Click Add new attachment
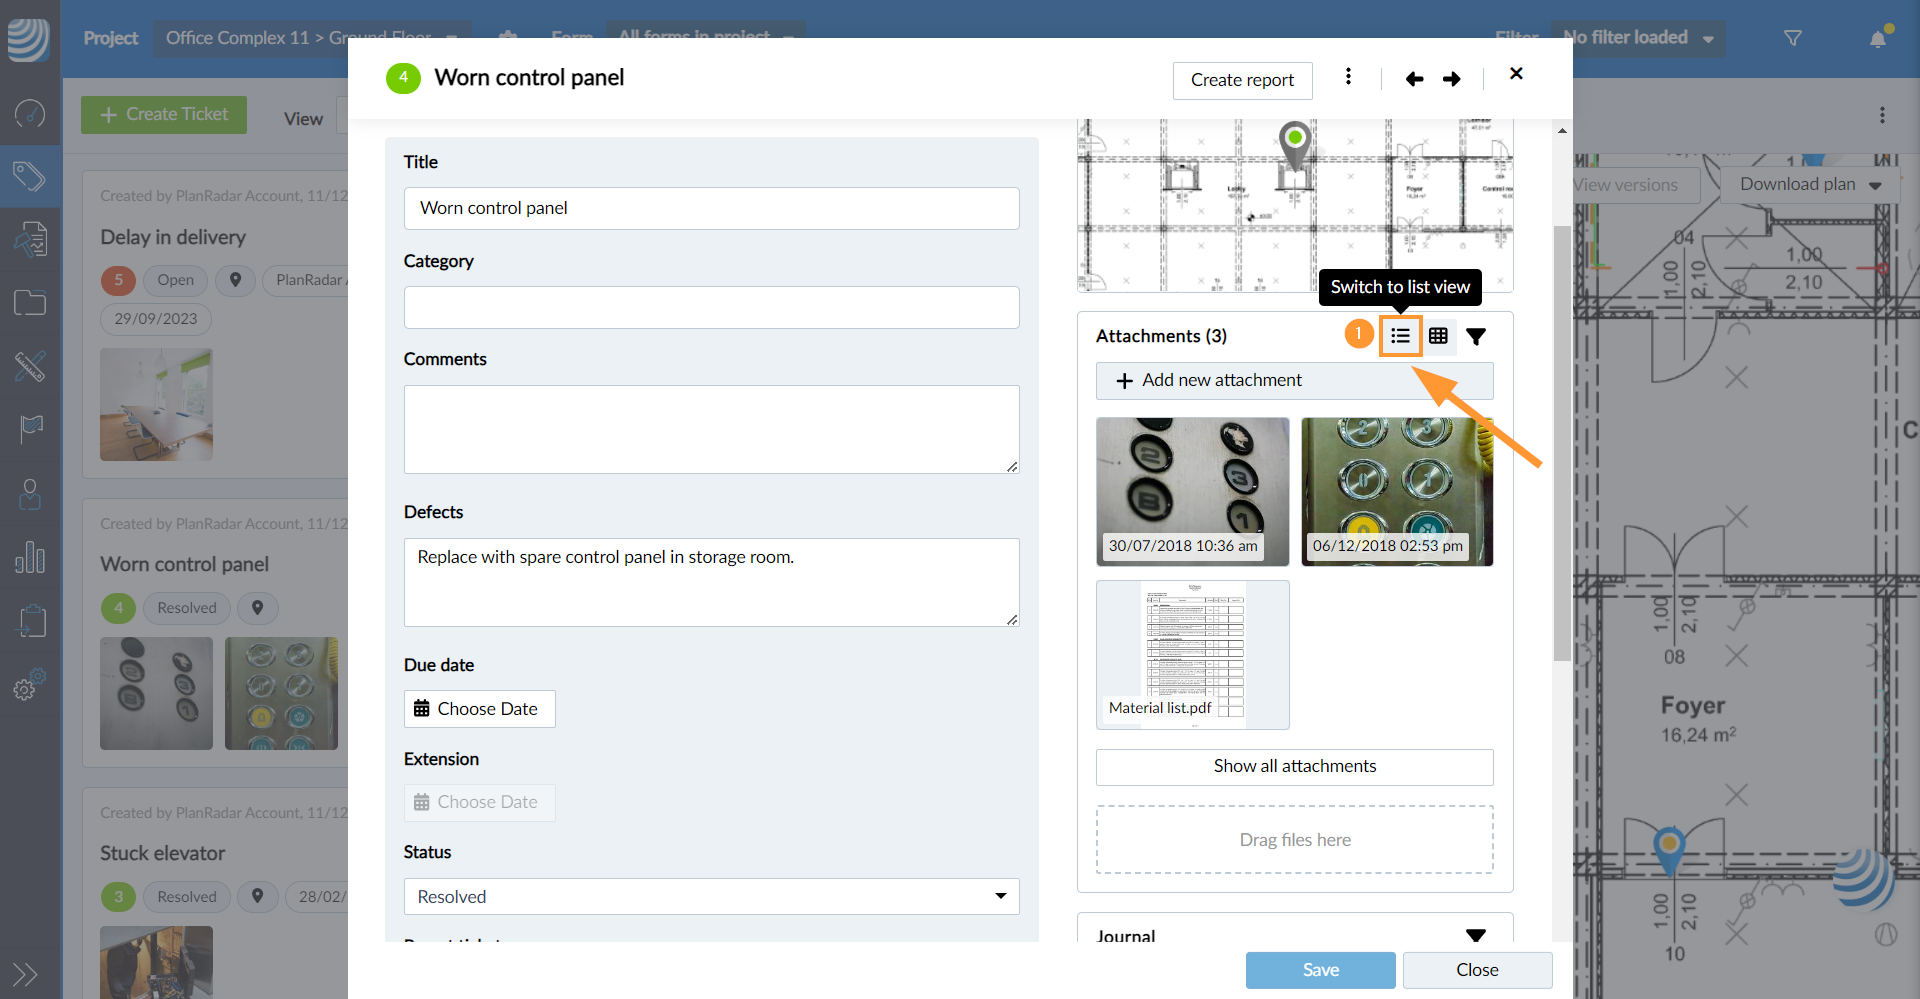Viewport: 1920px width, 999px height. tap(1295, 381)
